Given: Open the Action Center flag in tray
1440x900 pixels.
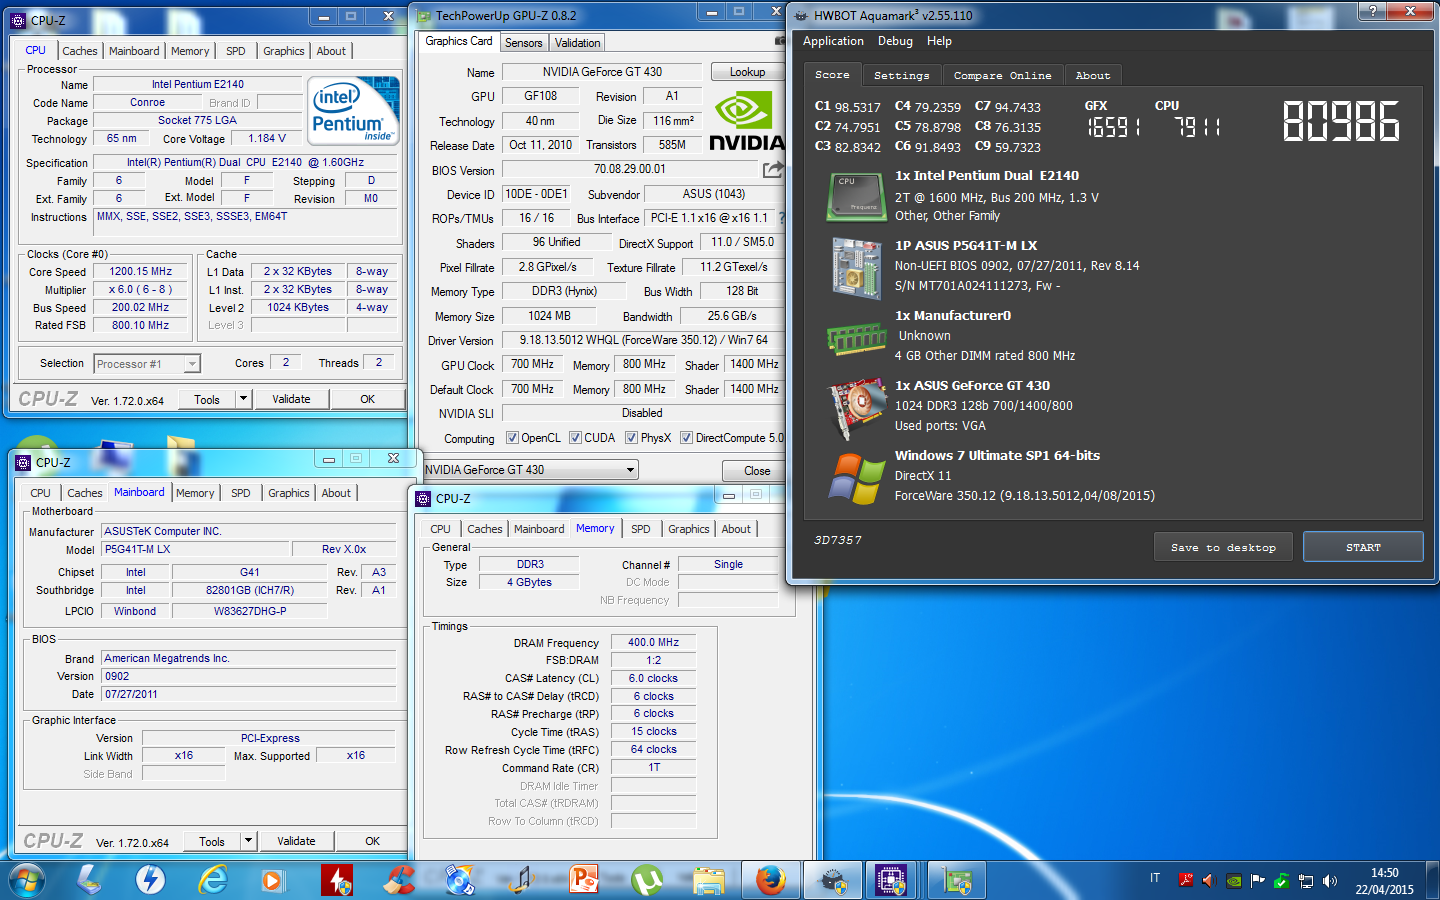Looking at the screenshot, I should pyautogui.click(x=1258, y=881).
